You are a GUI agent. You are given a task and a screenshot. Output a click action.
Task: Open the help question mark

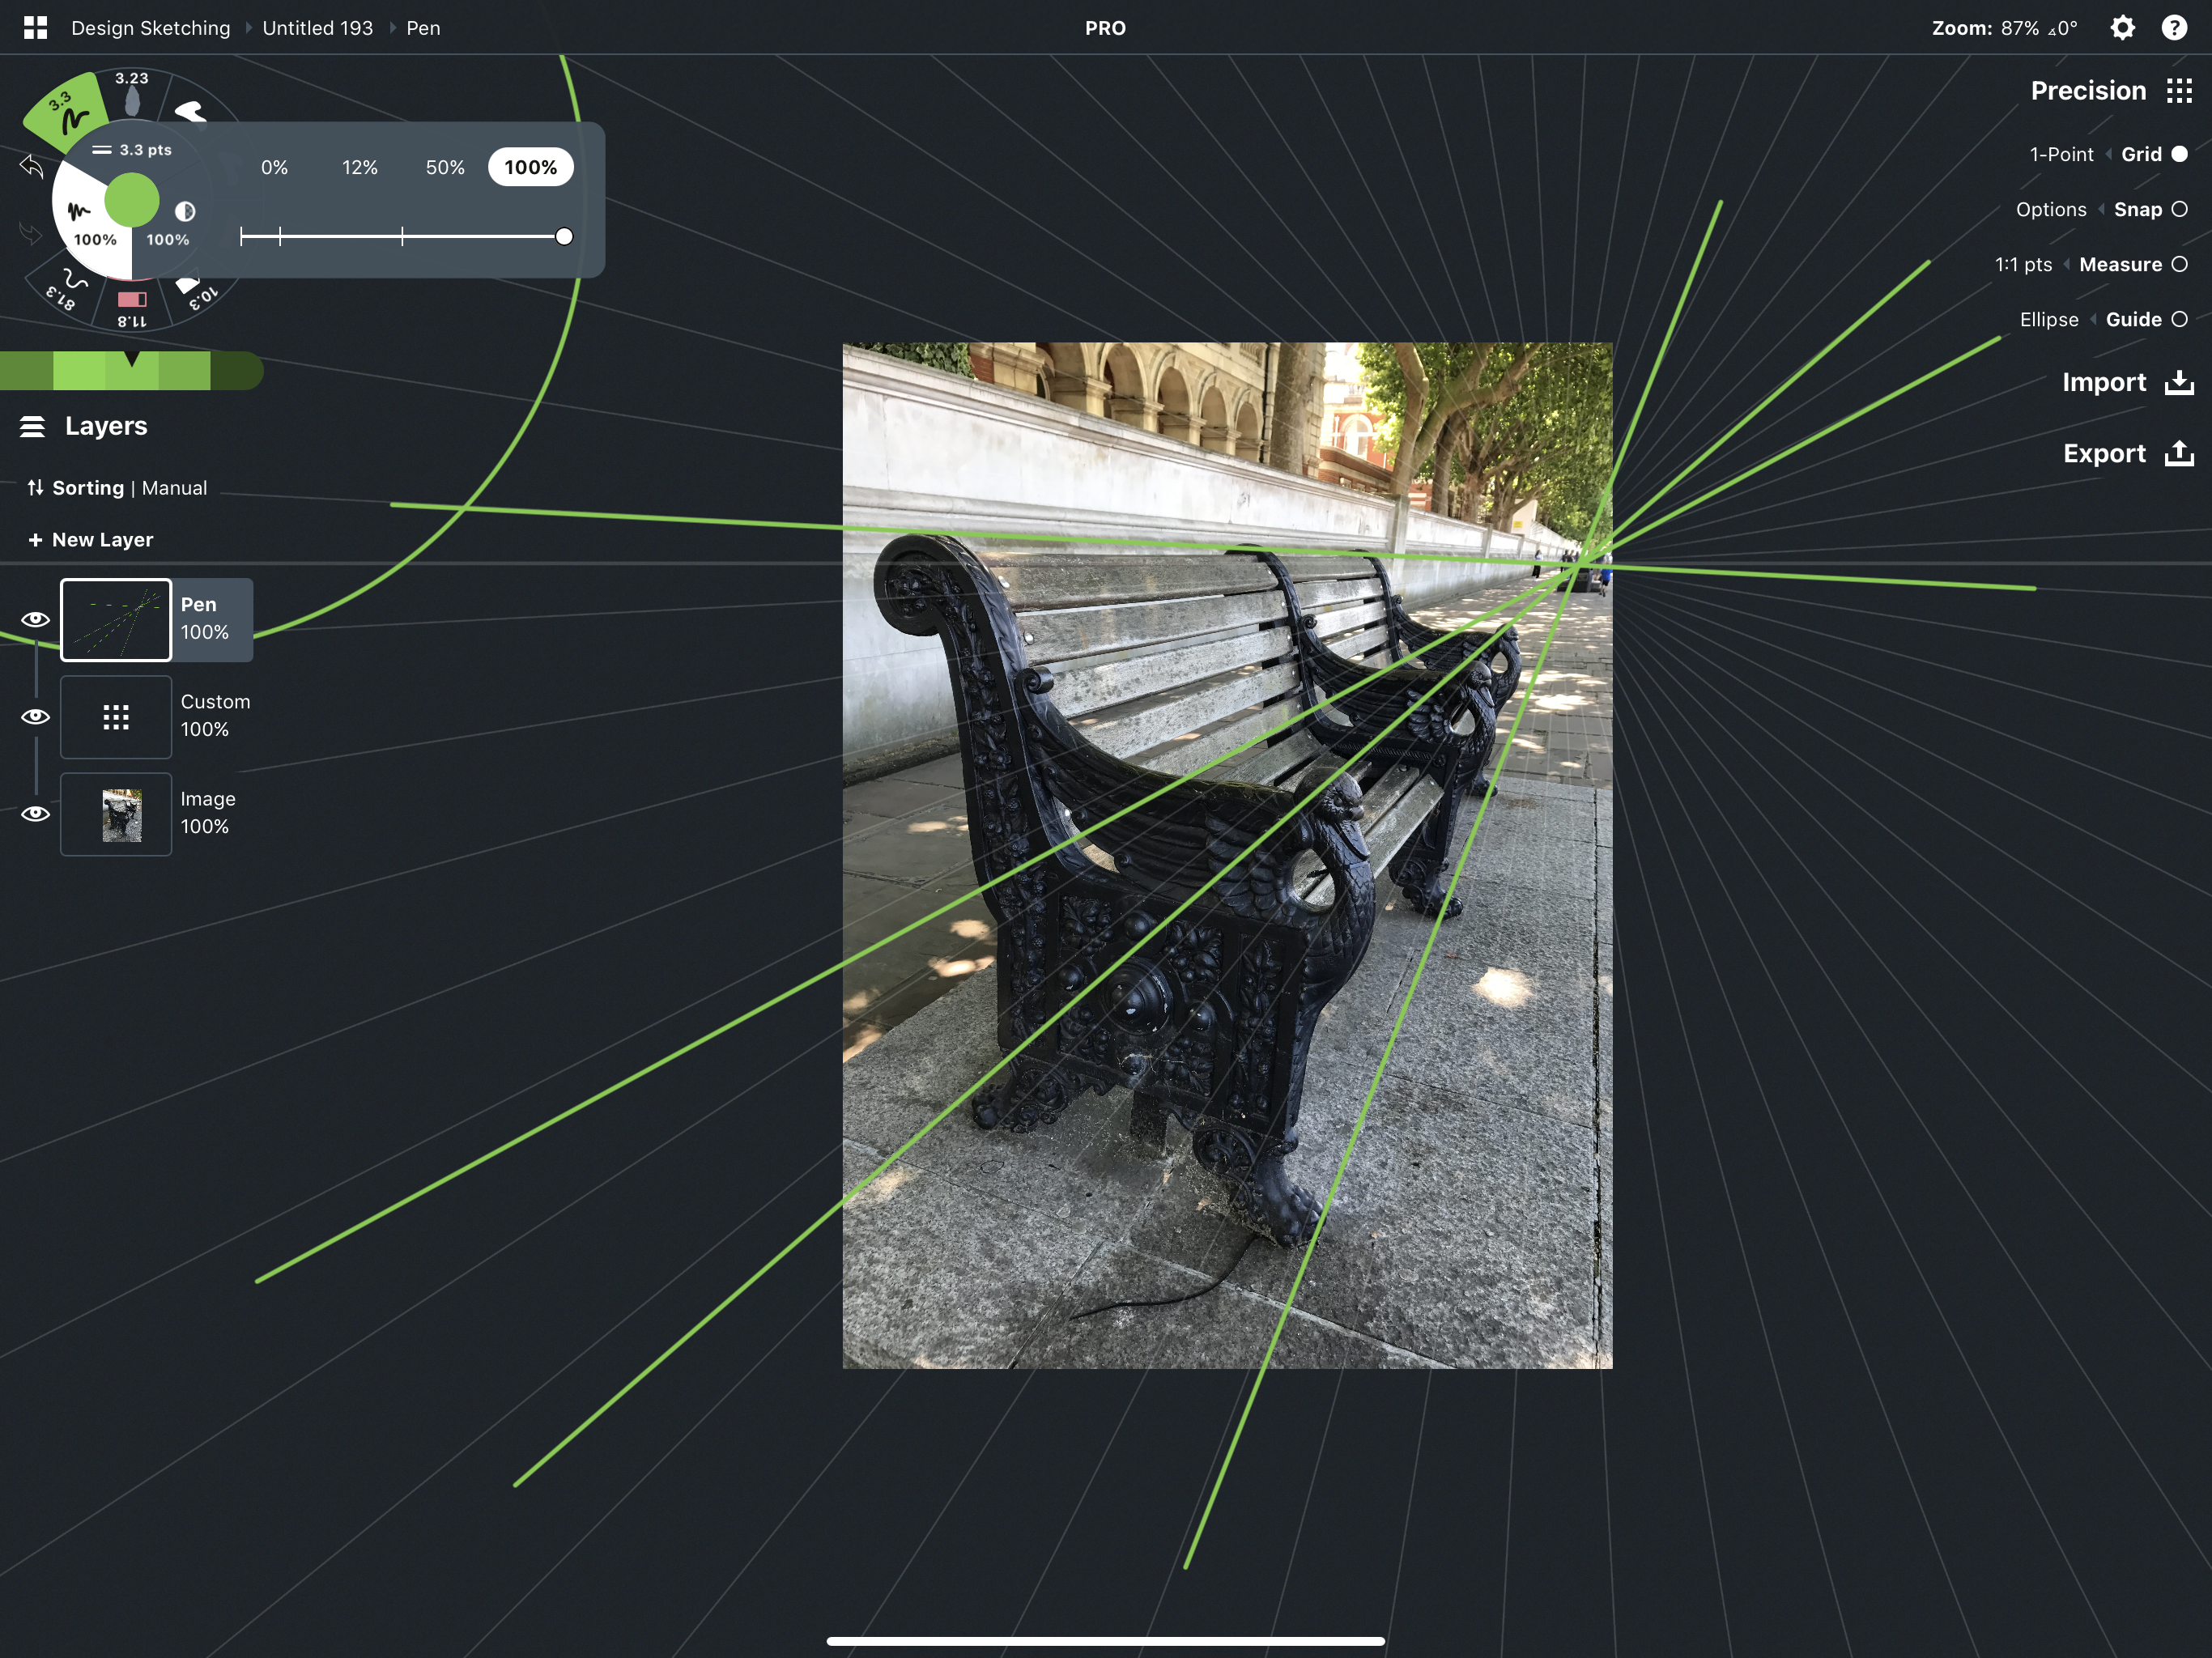click(x=2174, y=28)
